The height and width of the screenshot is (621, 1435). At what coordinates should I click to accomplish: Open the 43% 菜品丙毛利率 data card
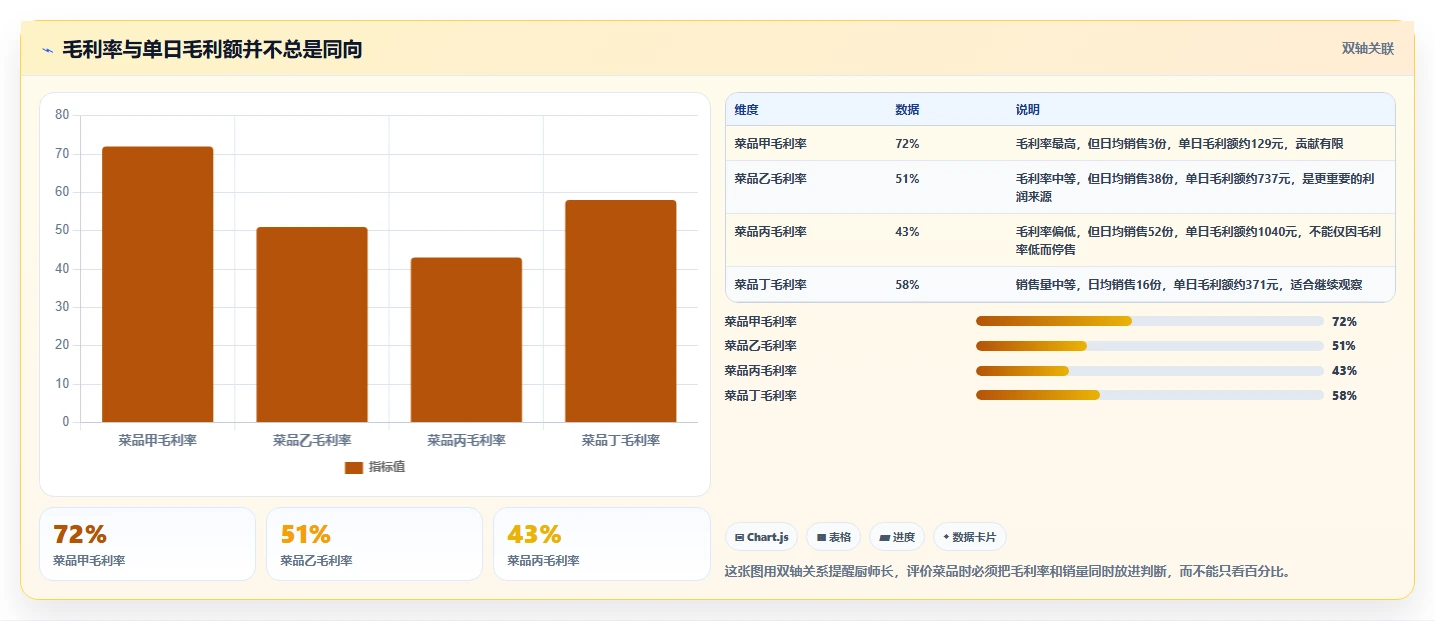tap(601, 544)
